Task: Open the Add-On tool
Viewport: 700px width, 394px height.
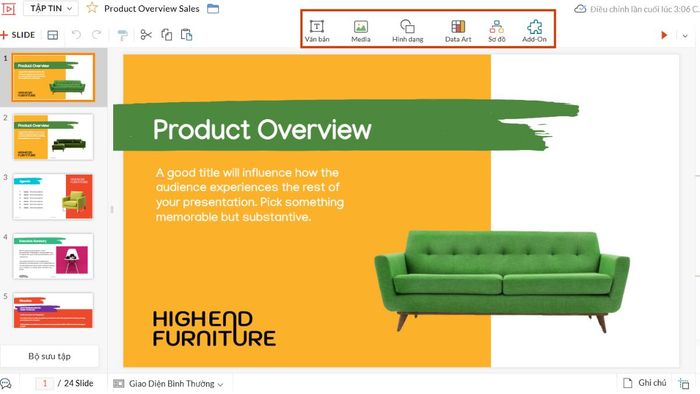Action: pyautogui.click(x=534, y=31)
